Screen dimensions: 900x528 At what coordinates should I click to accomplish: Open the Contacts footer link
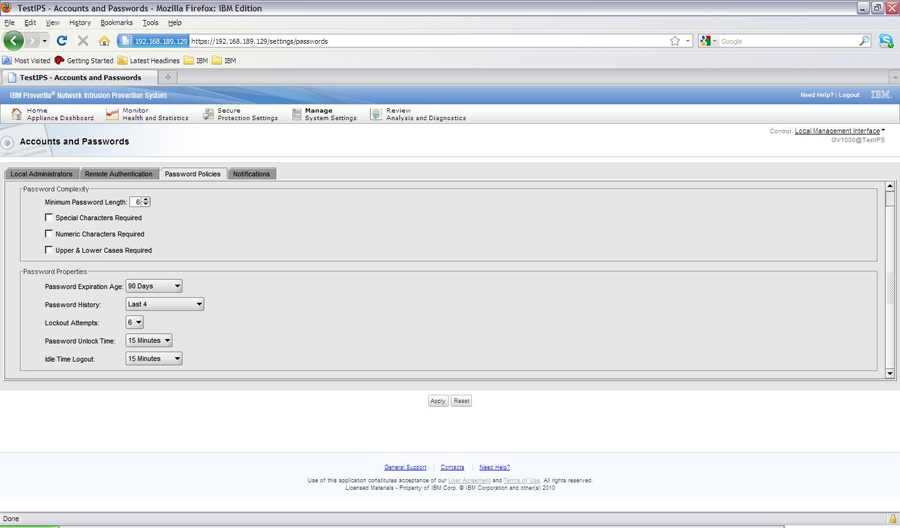pyautogui.click(x=452, y=467)
